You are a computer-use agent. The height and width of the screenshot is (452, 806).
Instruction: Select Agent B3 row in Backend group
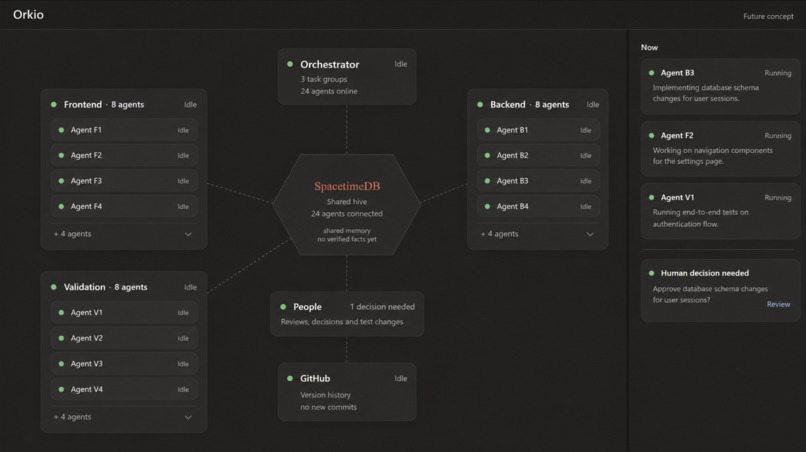tap(538, 181)
